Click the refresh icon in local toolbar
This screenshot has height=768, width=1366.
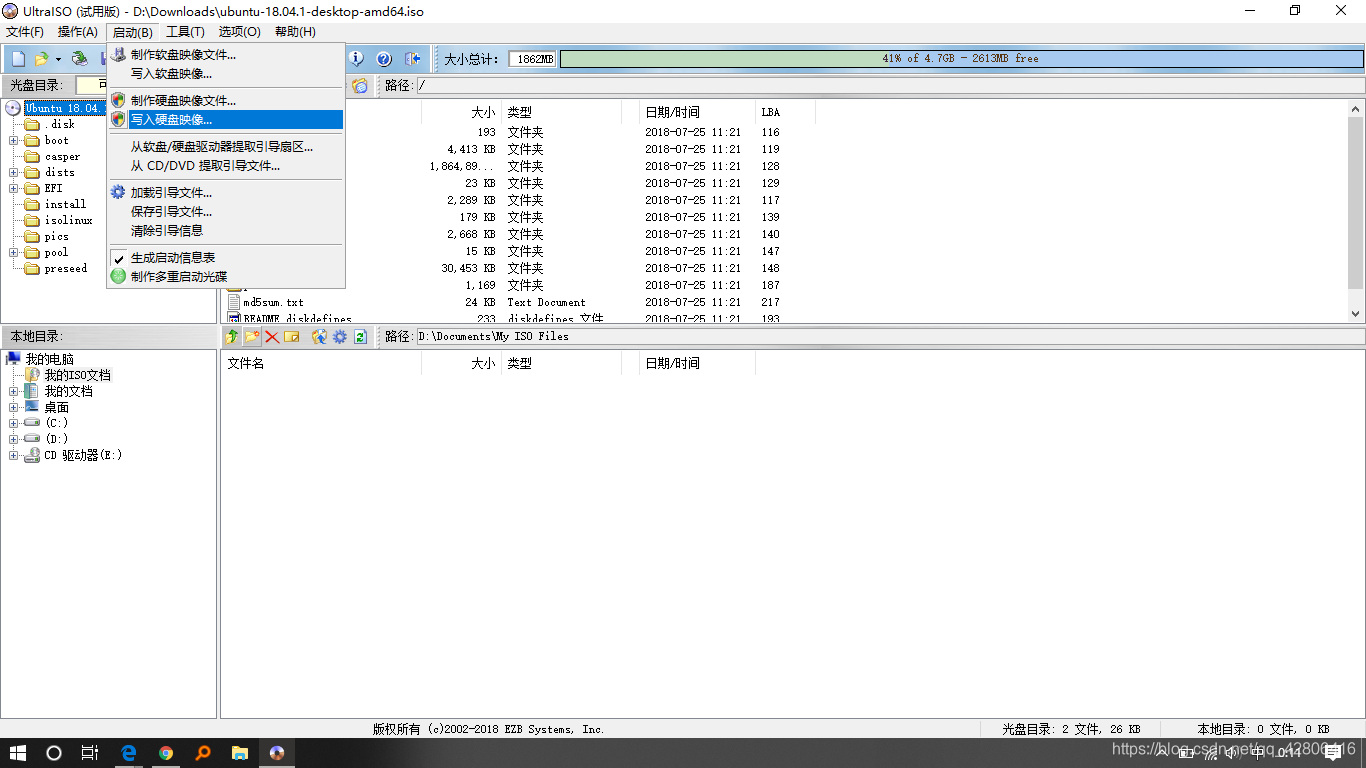(x=360, y=337)
